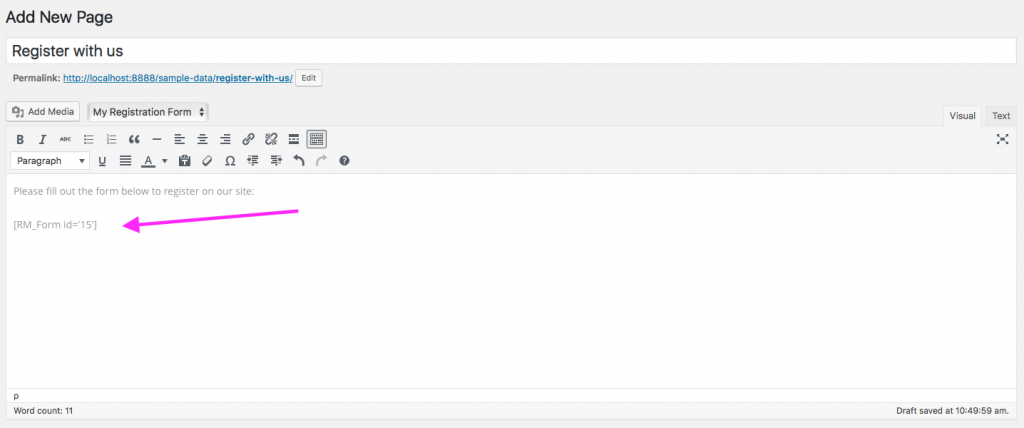Screen dimensions: 1024x428
Task: Expand the text color dropdown arrow
Action: click(164, 160)
